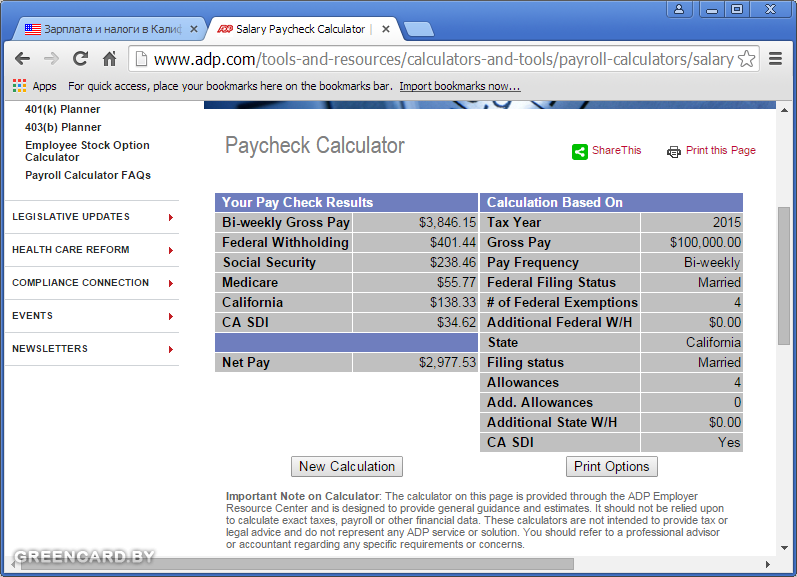Screen dimensions: 797x577
Task: Open NEWSLETTERS menu item
Action: pyautogui.click(x=50, y=349)
